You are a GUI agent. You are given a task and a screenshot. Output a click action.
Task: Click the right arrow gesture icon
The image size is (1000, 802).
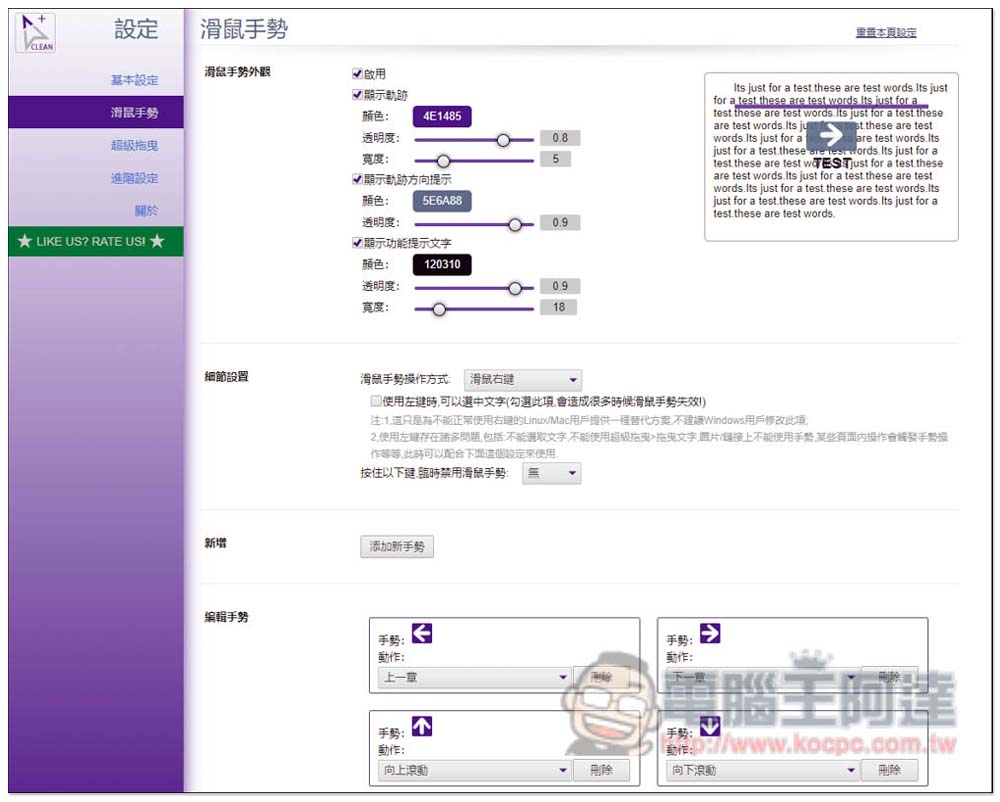(x=710, y=634)
